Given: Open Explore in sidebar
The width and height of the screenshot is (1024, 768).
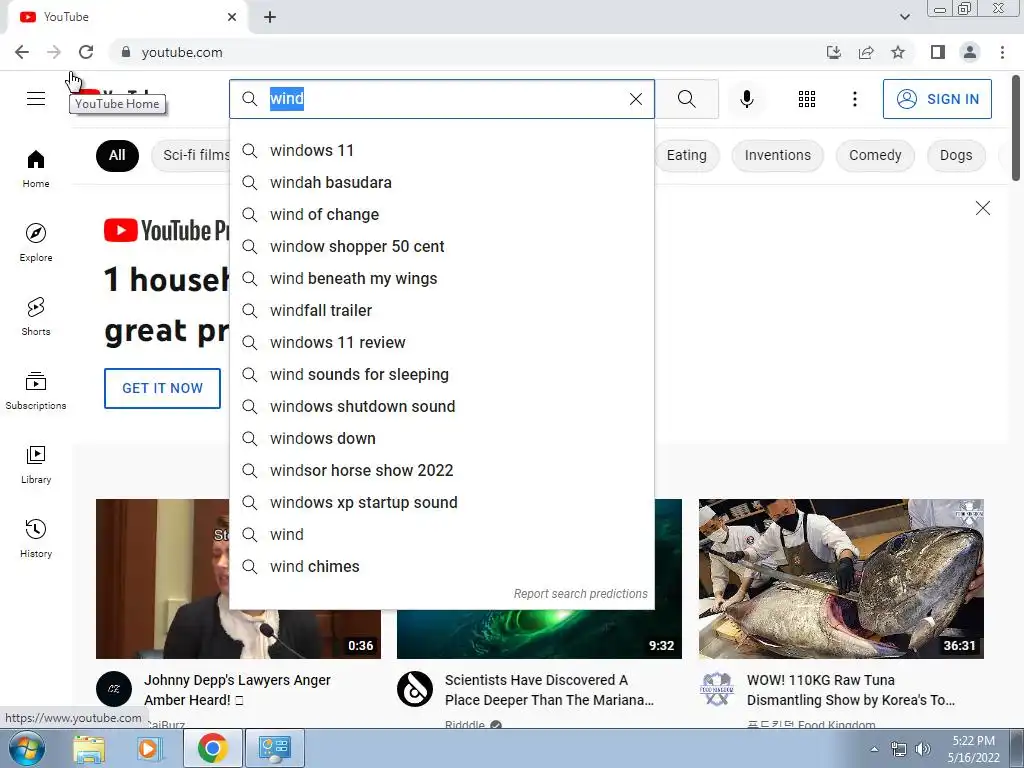Looking at the screenshot, I should [x=36, y=242].
